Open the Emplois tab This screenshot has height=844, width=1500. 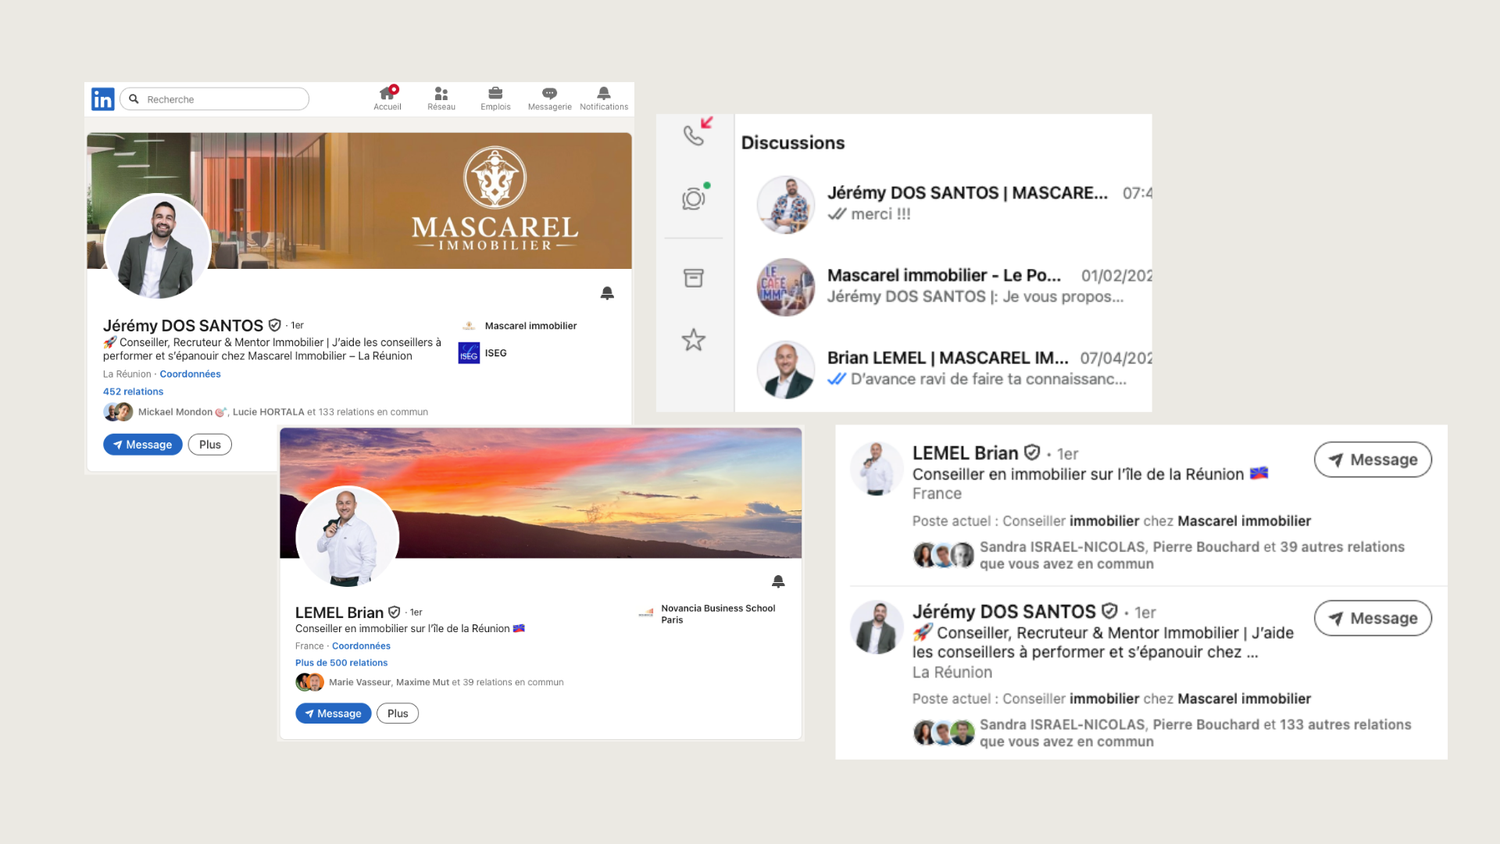[x=495, y=98]
